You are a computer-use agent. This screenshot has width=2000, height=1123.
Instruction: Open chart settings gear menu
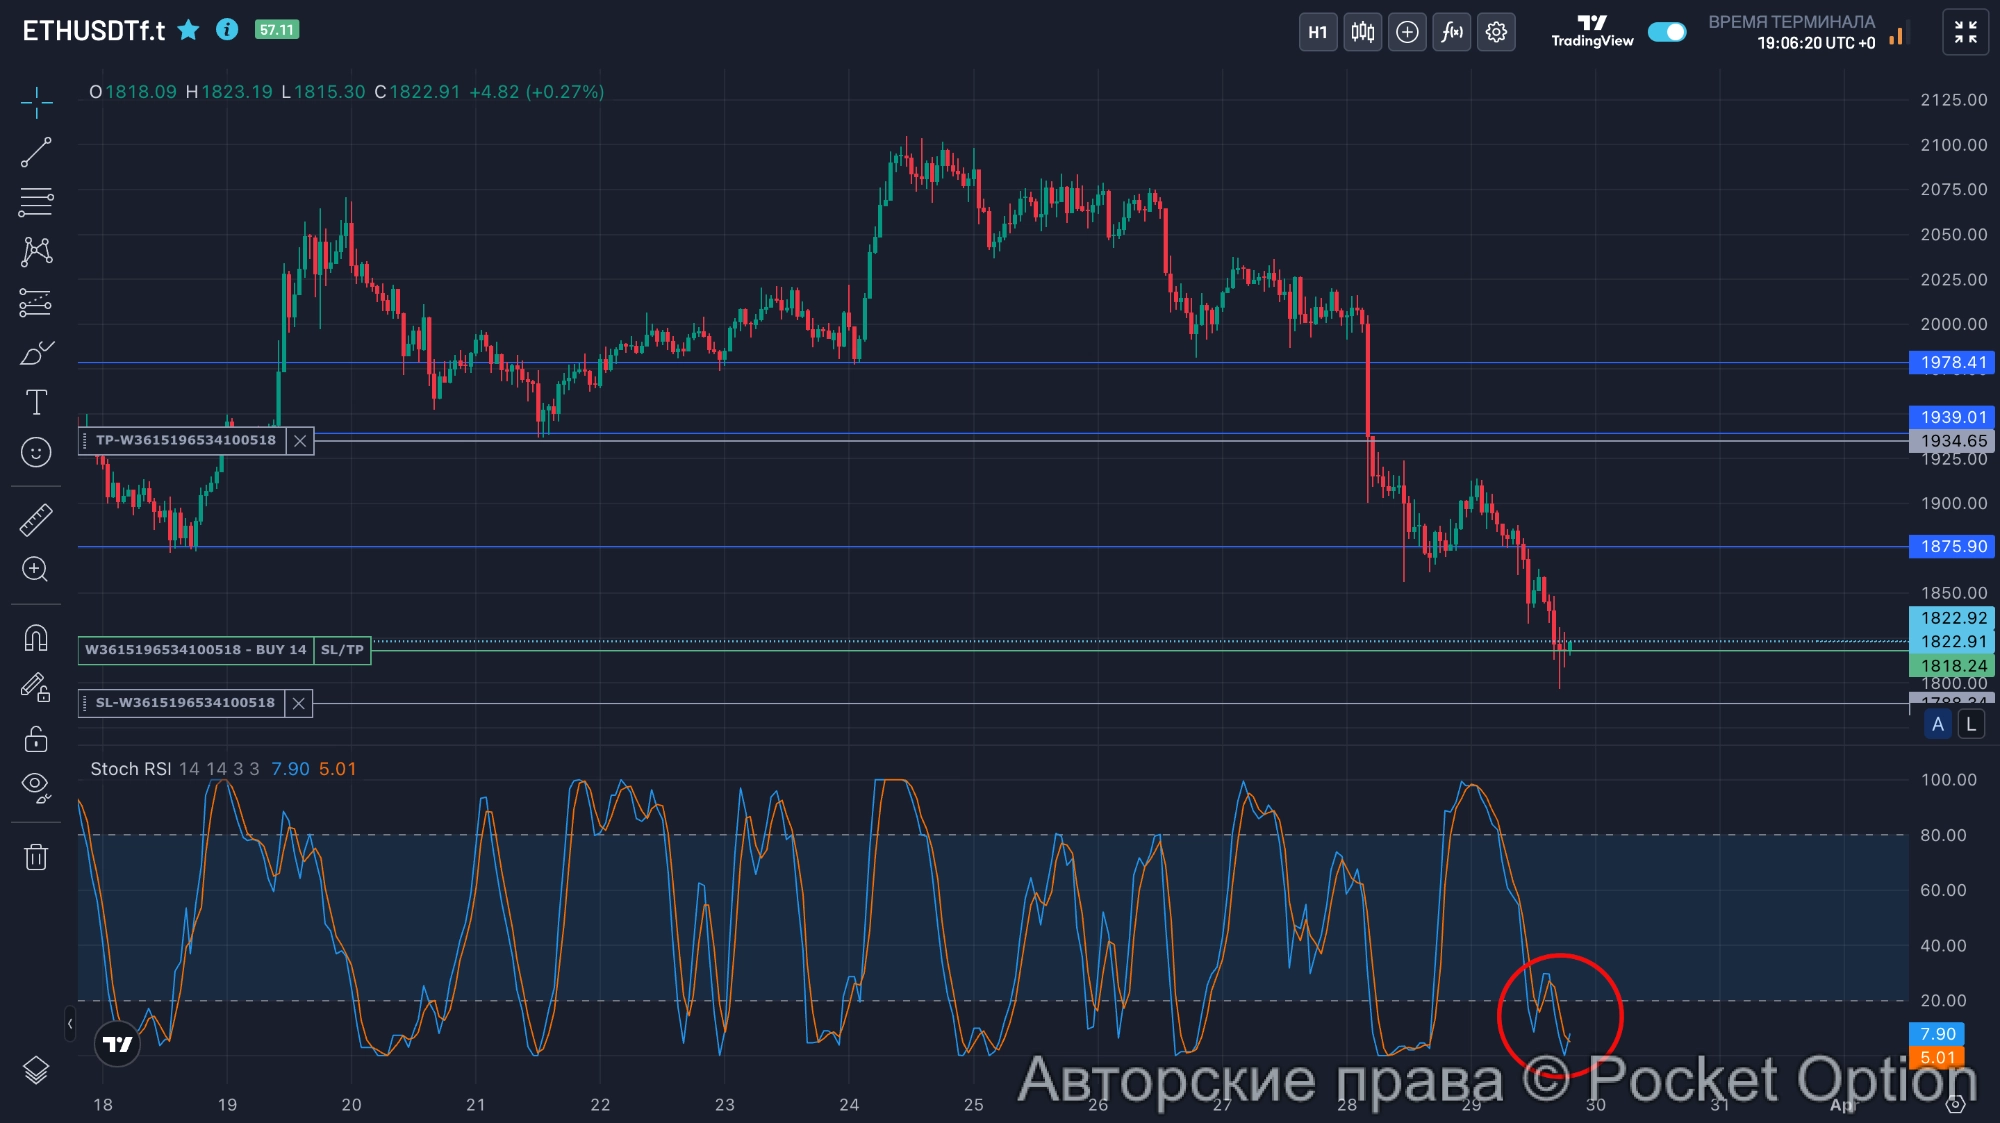tap(1496, 32)
